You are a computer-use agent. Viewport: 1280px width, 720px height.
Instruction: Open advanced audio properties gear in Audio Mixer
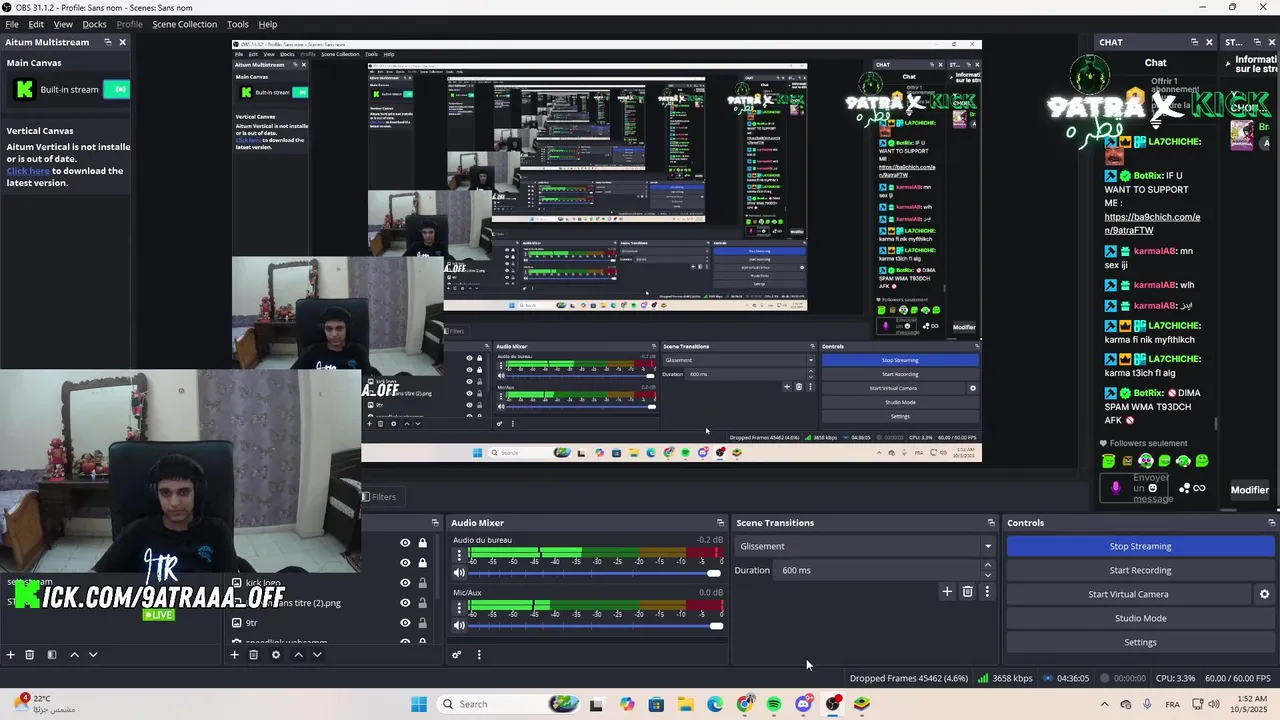pos(456,655)
